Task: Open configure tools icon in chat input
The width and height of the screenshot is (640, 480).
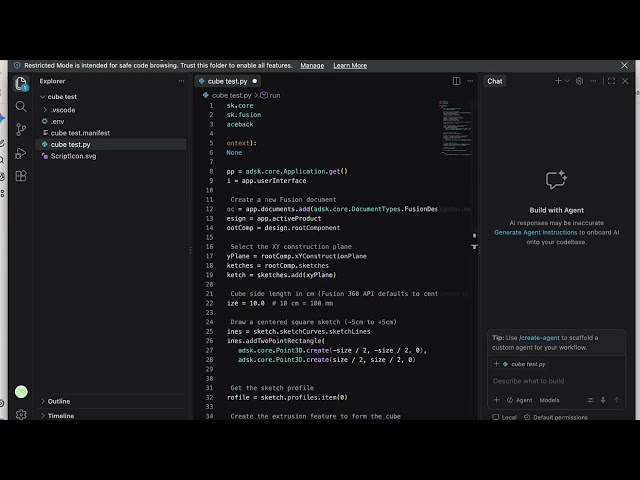Action: pos(590,400)
